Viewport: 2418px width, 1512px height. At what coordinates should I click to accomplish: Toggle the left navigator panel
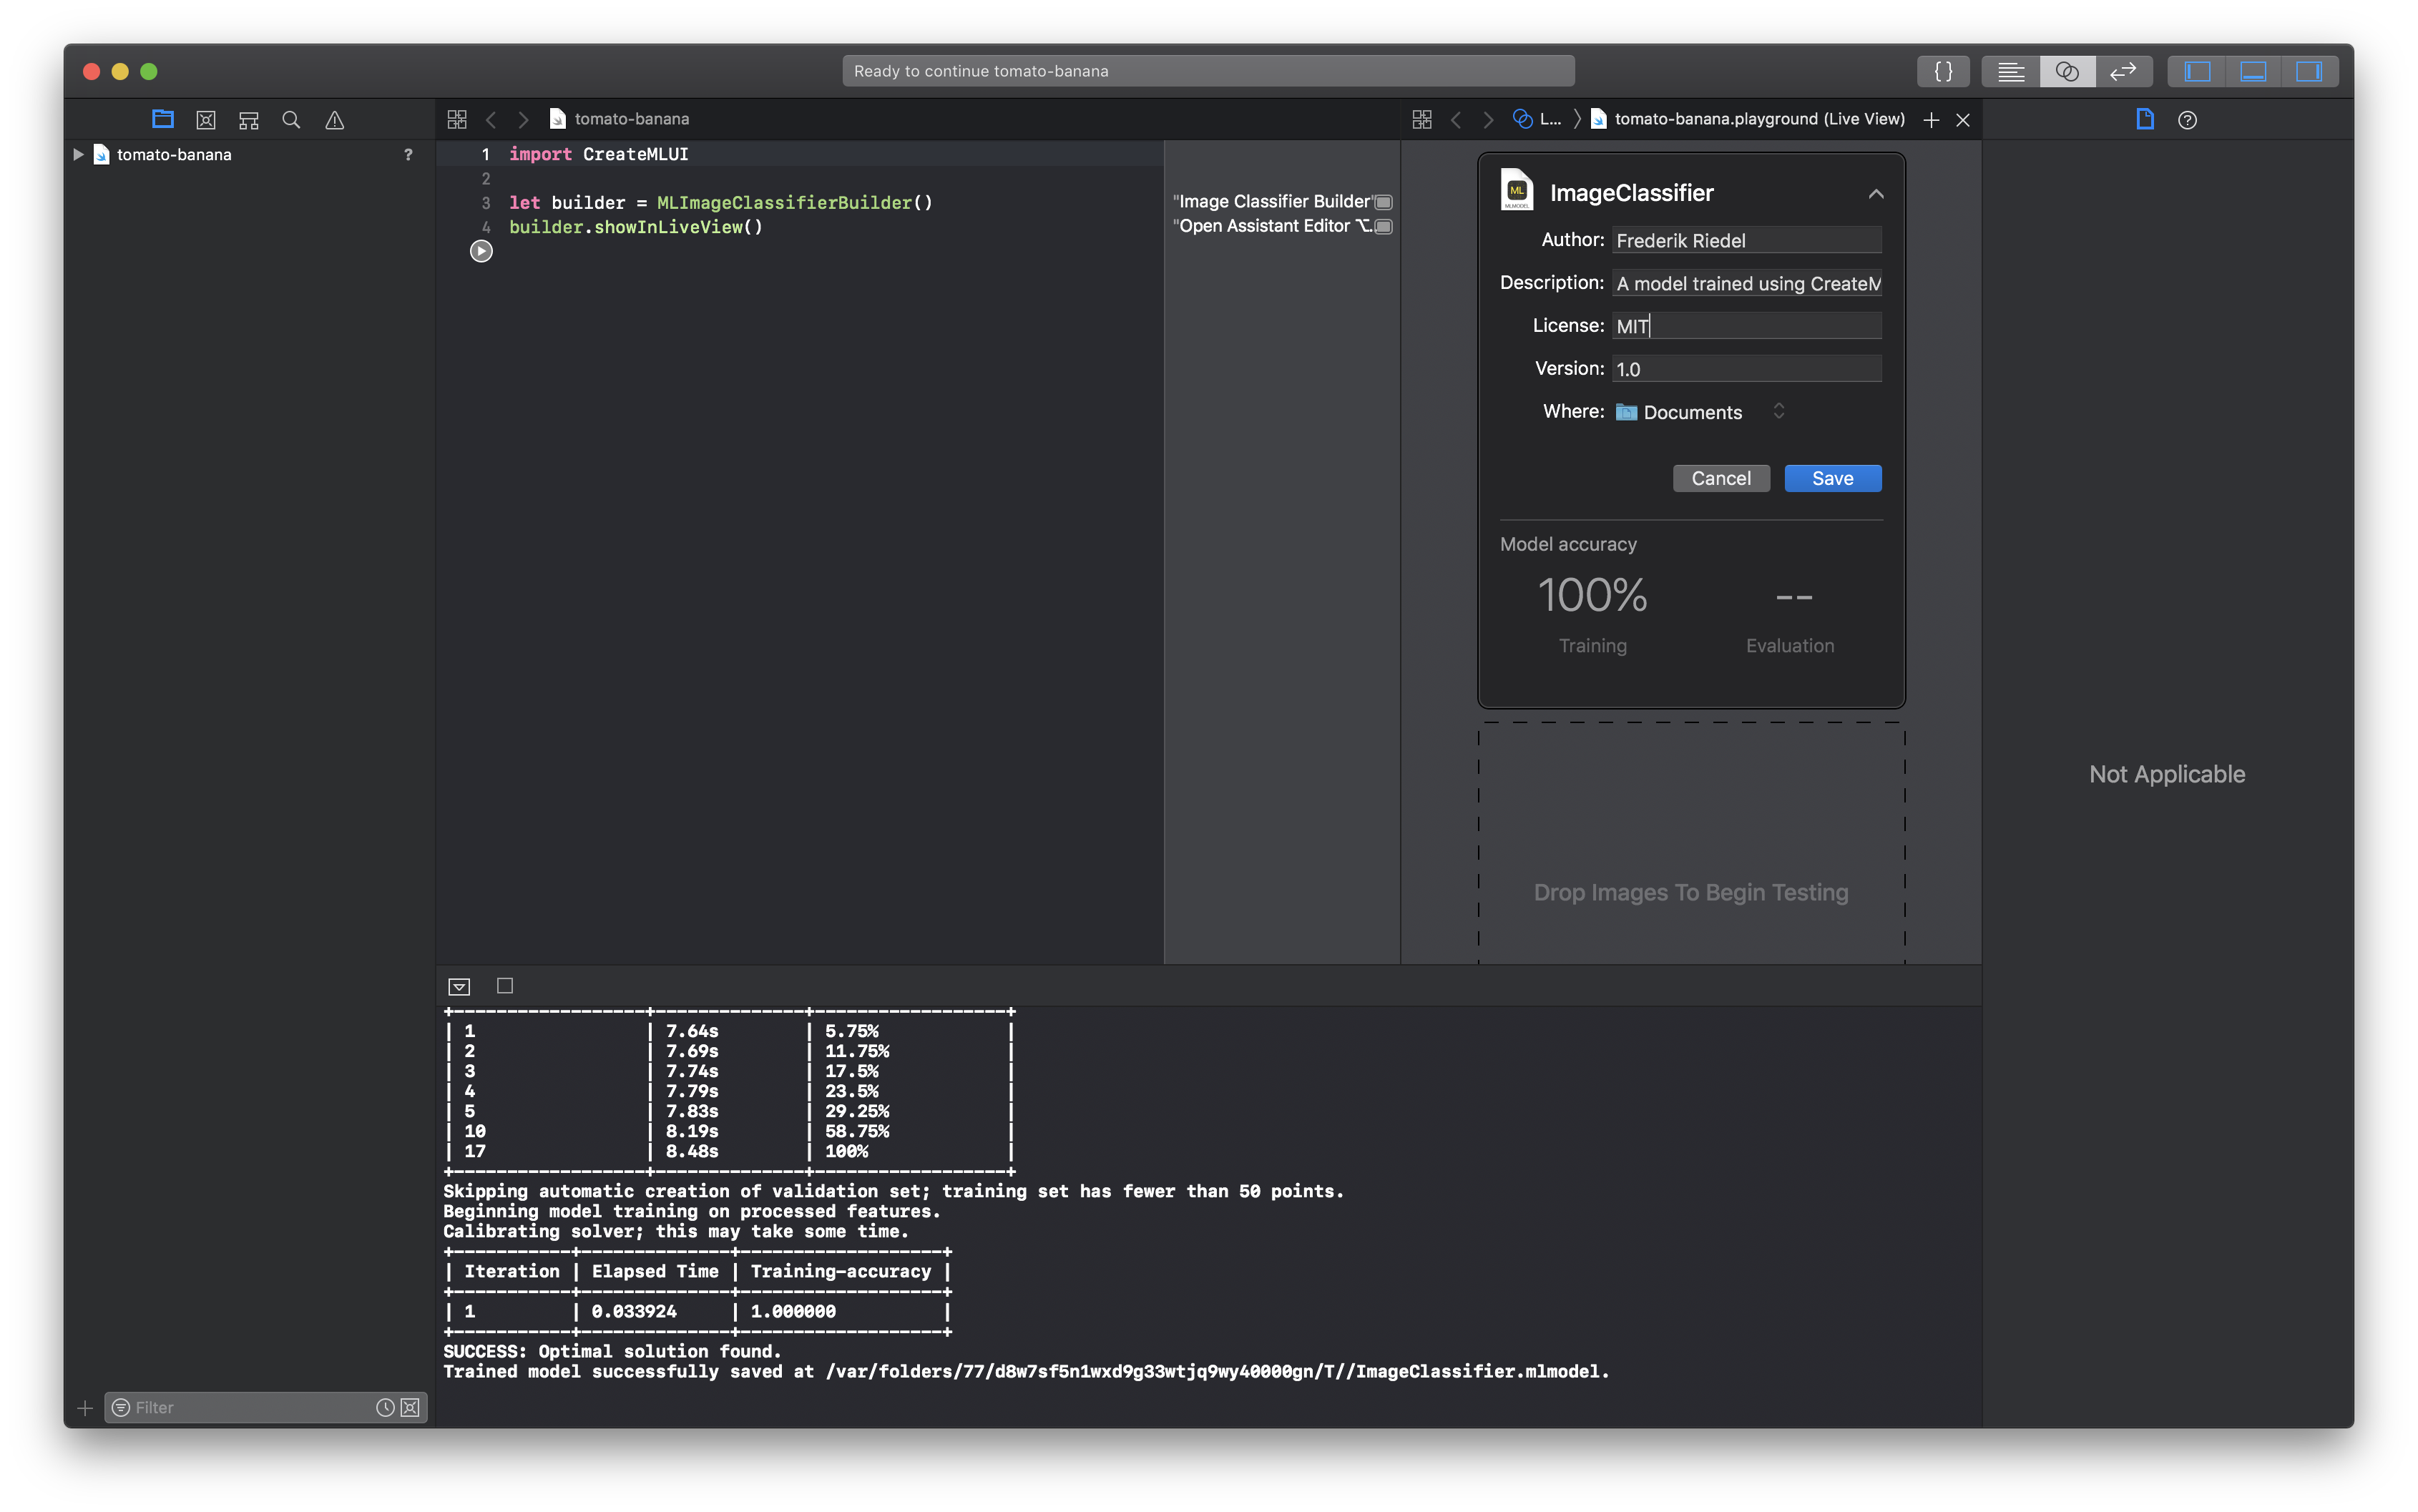2197,71
